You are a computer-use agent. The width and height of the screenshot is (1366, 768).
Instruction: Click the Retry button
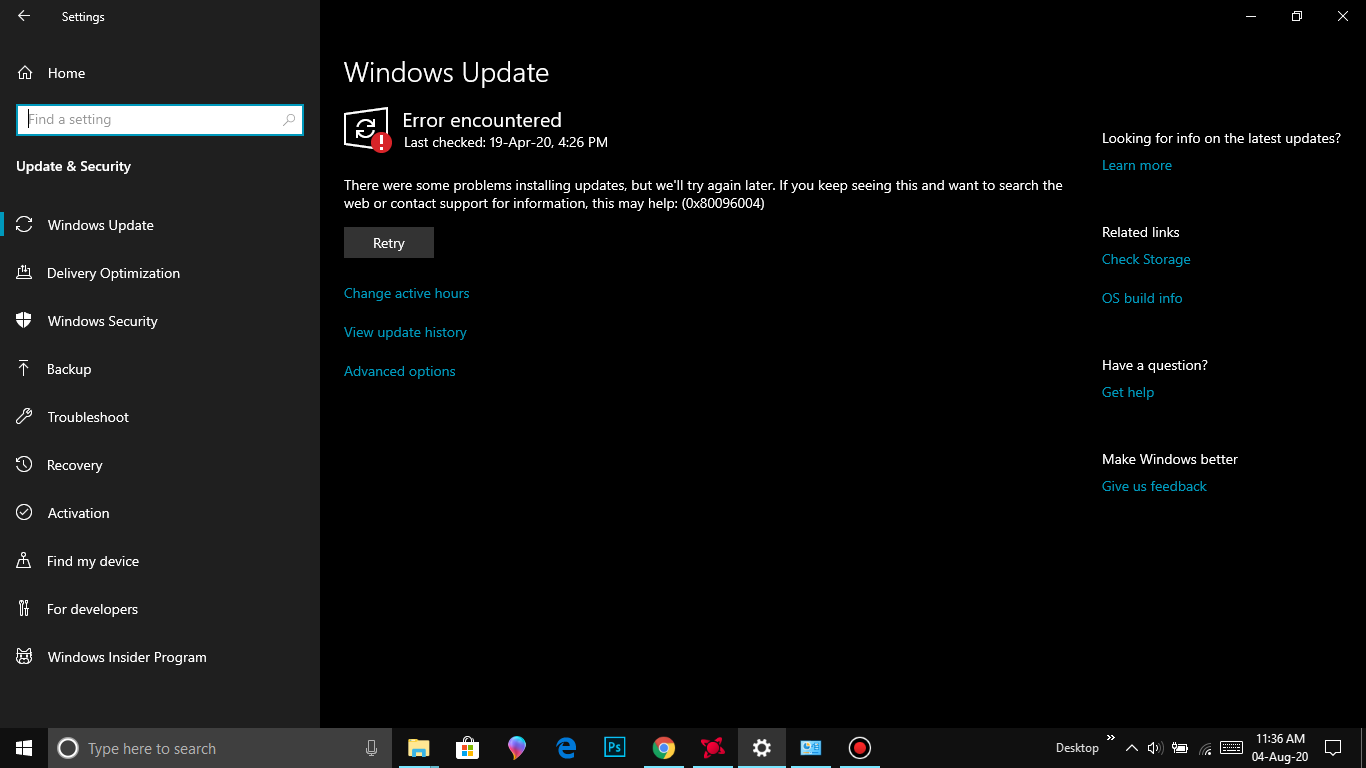[x=389, y=243]
